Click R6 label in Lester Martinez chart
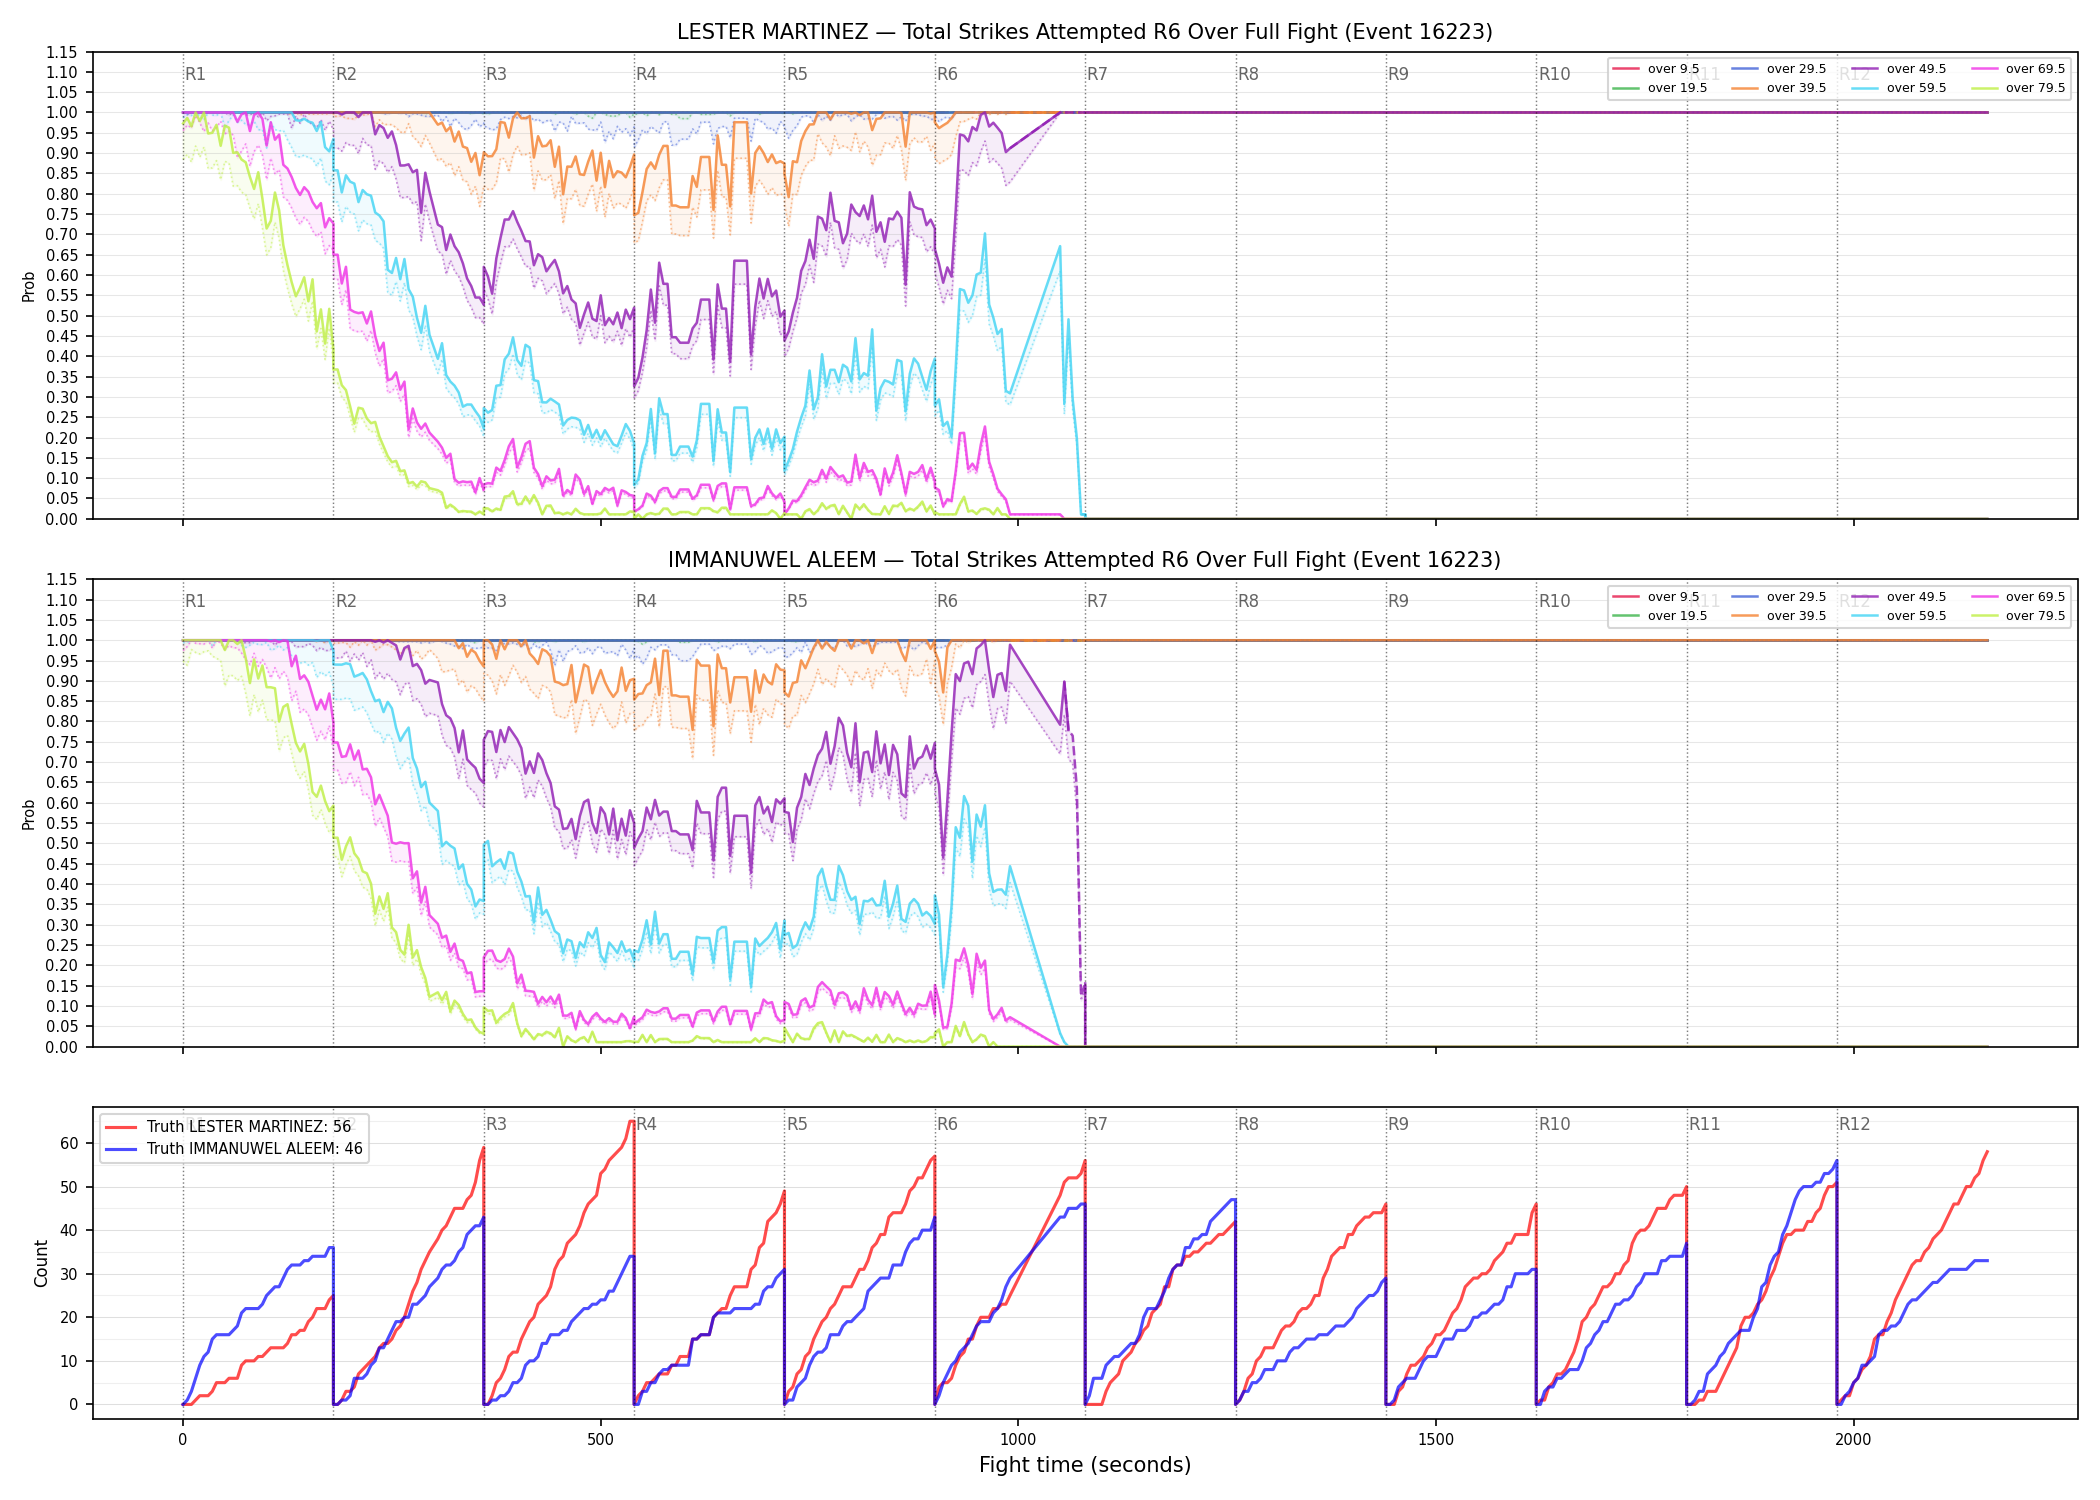 947,74
